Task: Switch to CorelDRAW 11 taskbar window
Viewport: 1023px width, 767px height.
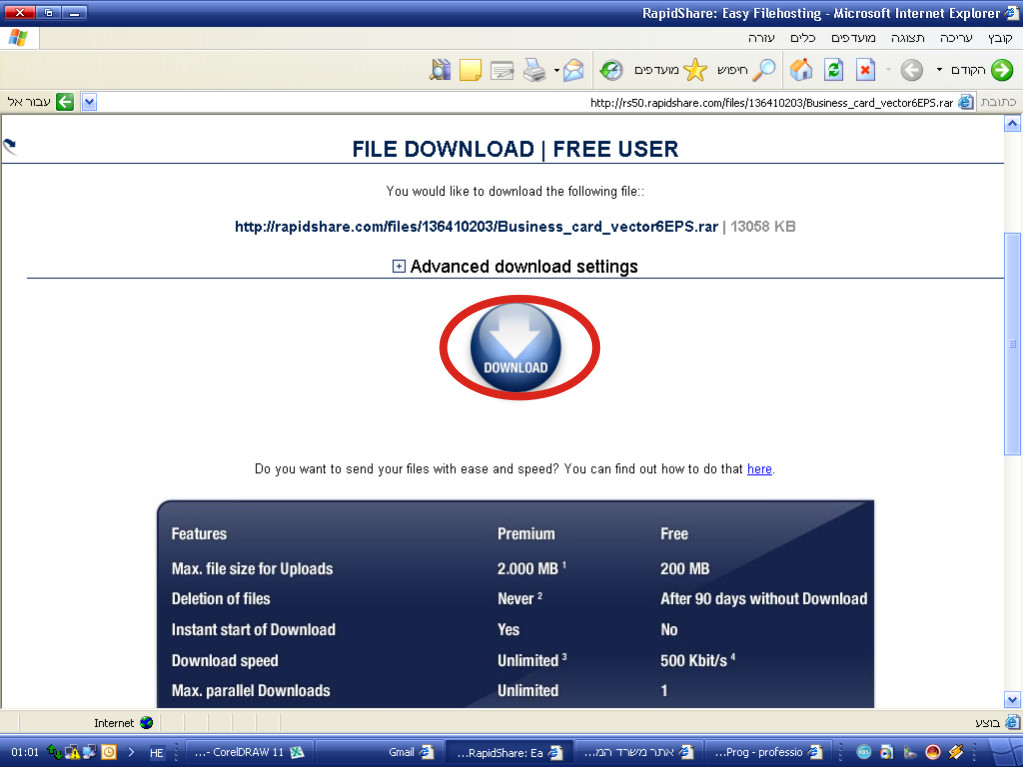Action: [249, 752]
